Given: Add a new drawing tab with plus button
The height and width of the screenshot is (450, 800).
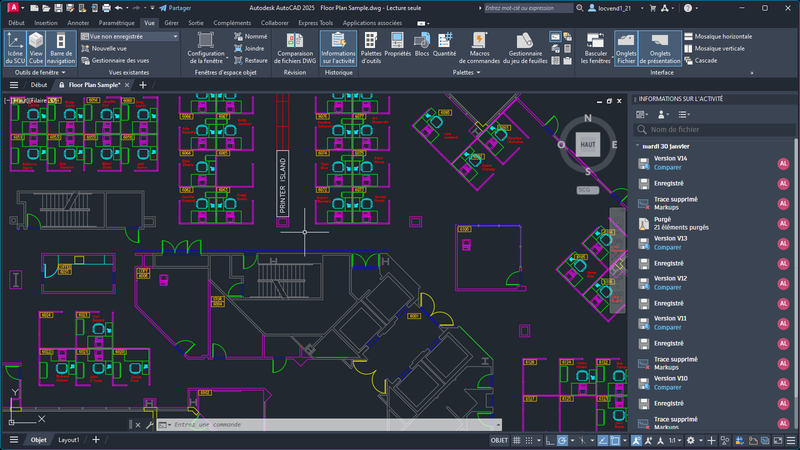Looking at the screenshot, I should [143, 85].
